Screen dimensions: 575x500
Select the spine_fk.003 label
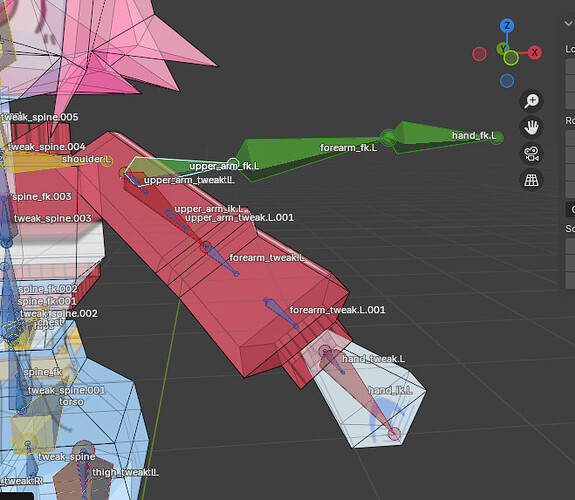click(42, 197)
